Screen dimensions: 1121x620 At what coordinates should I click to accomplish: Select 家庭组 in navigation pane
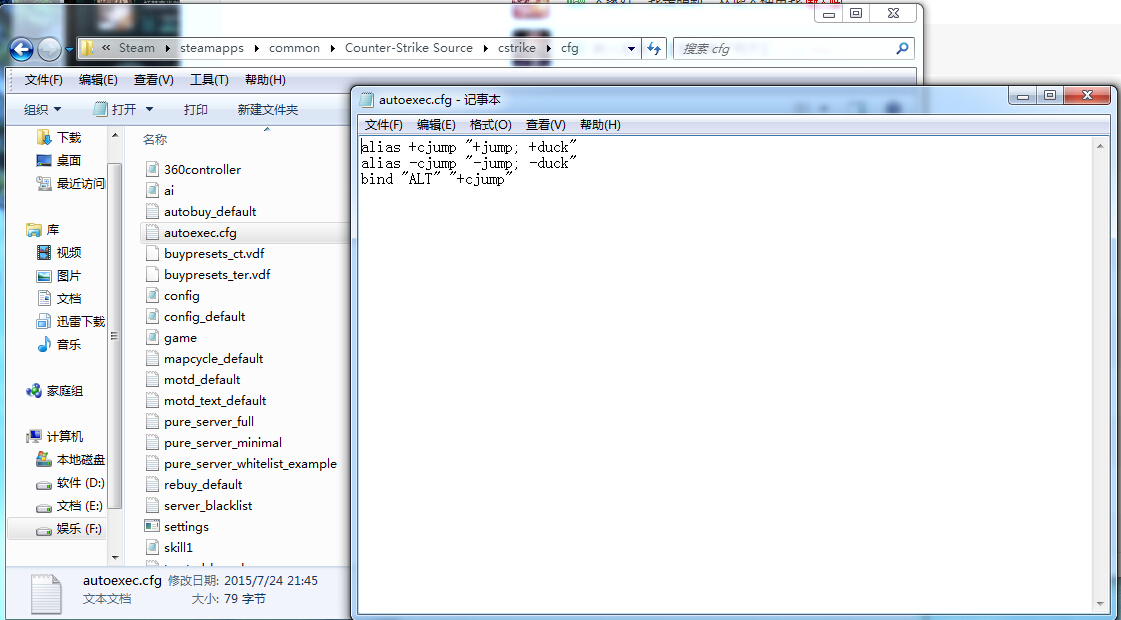coord(63,391)
